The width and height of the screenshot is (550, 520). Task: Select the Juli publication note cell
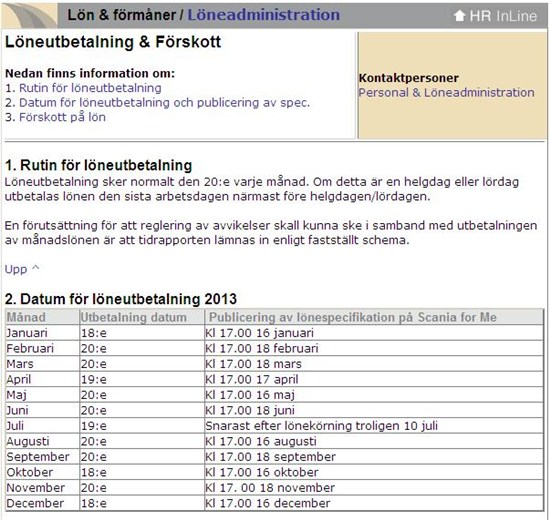[x=374, y=426]
